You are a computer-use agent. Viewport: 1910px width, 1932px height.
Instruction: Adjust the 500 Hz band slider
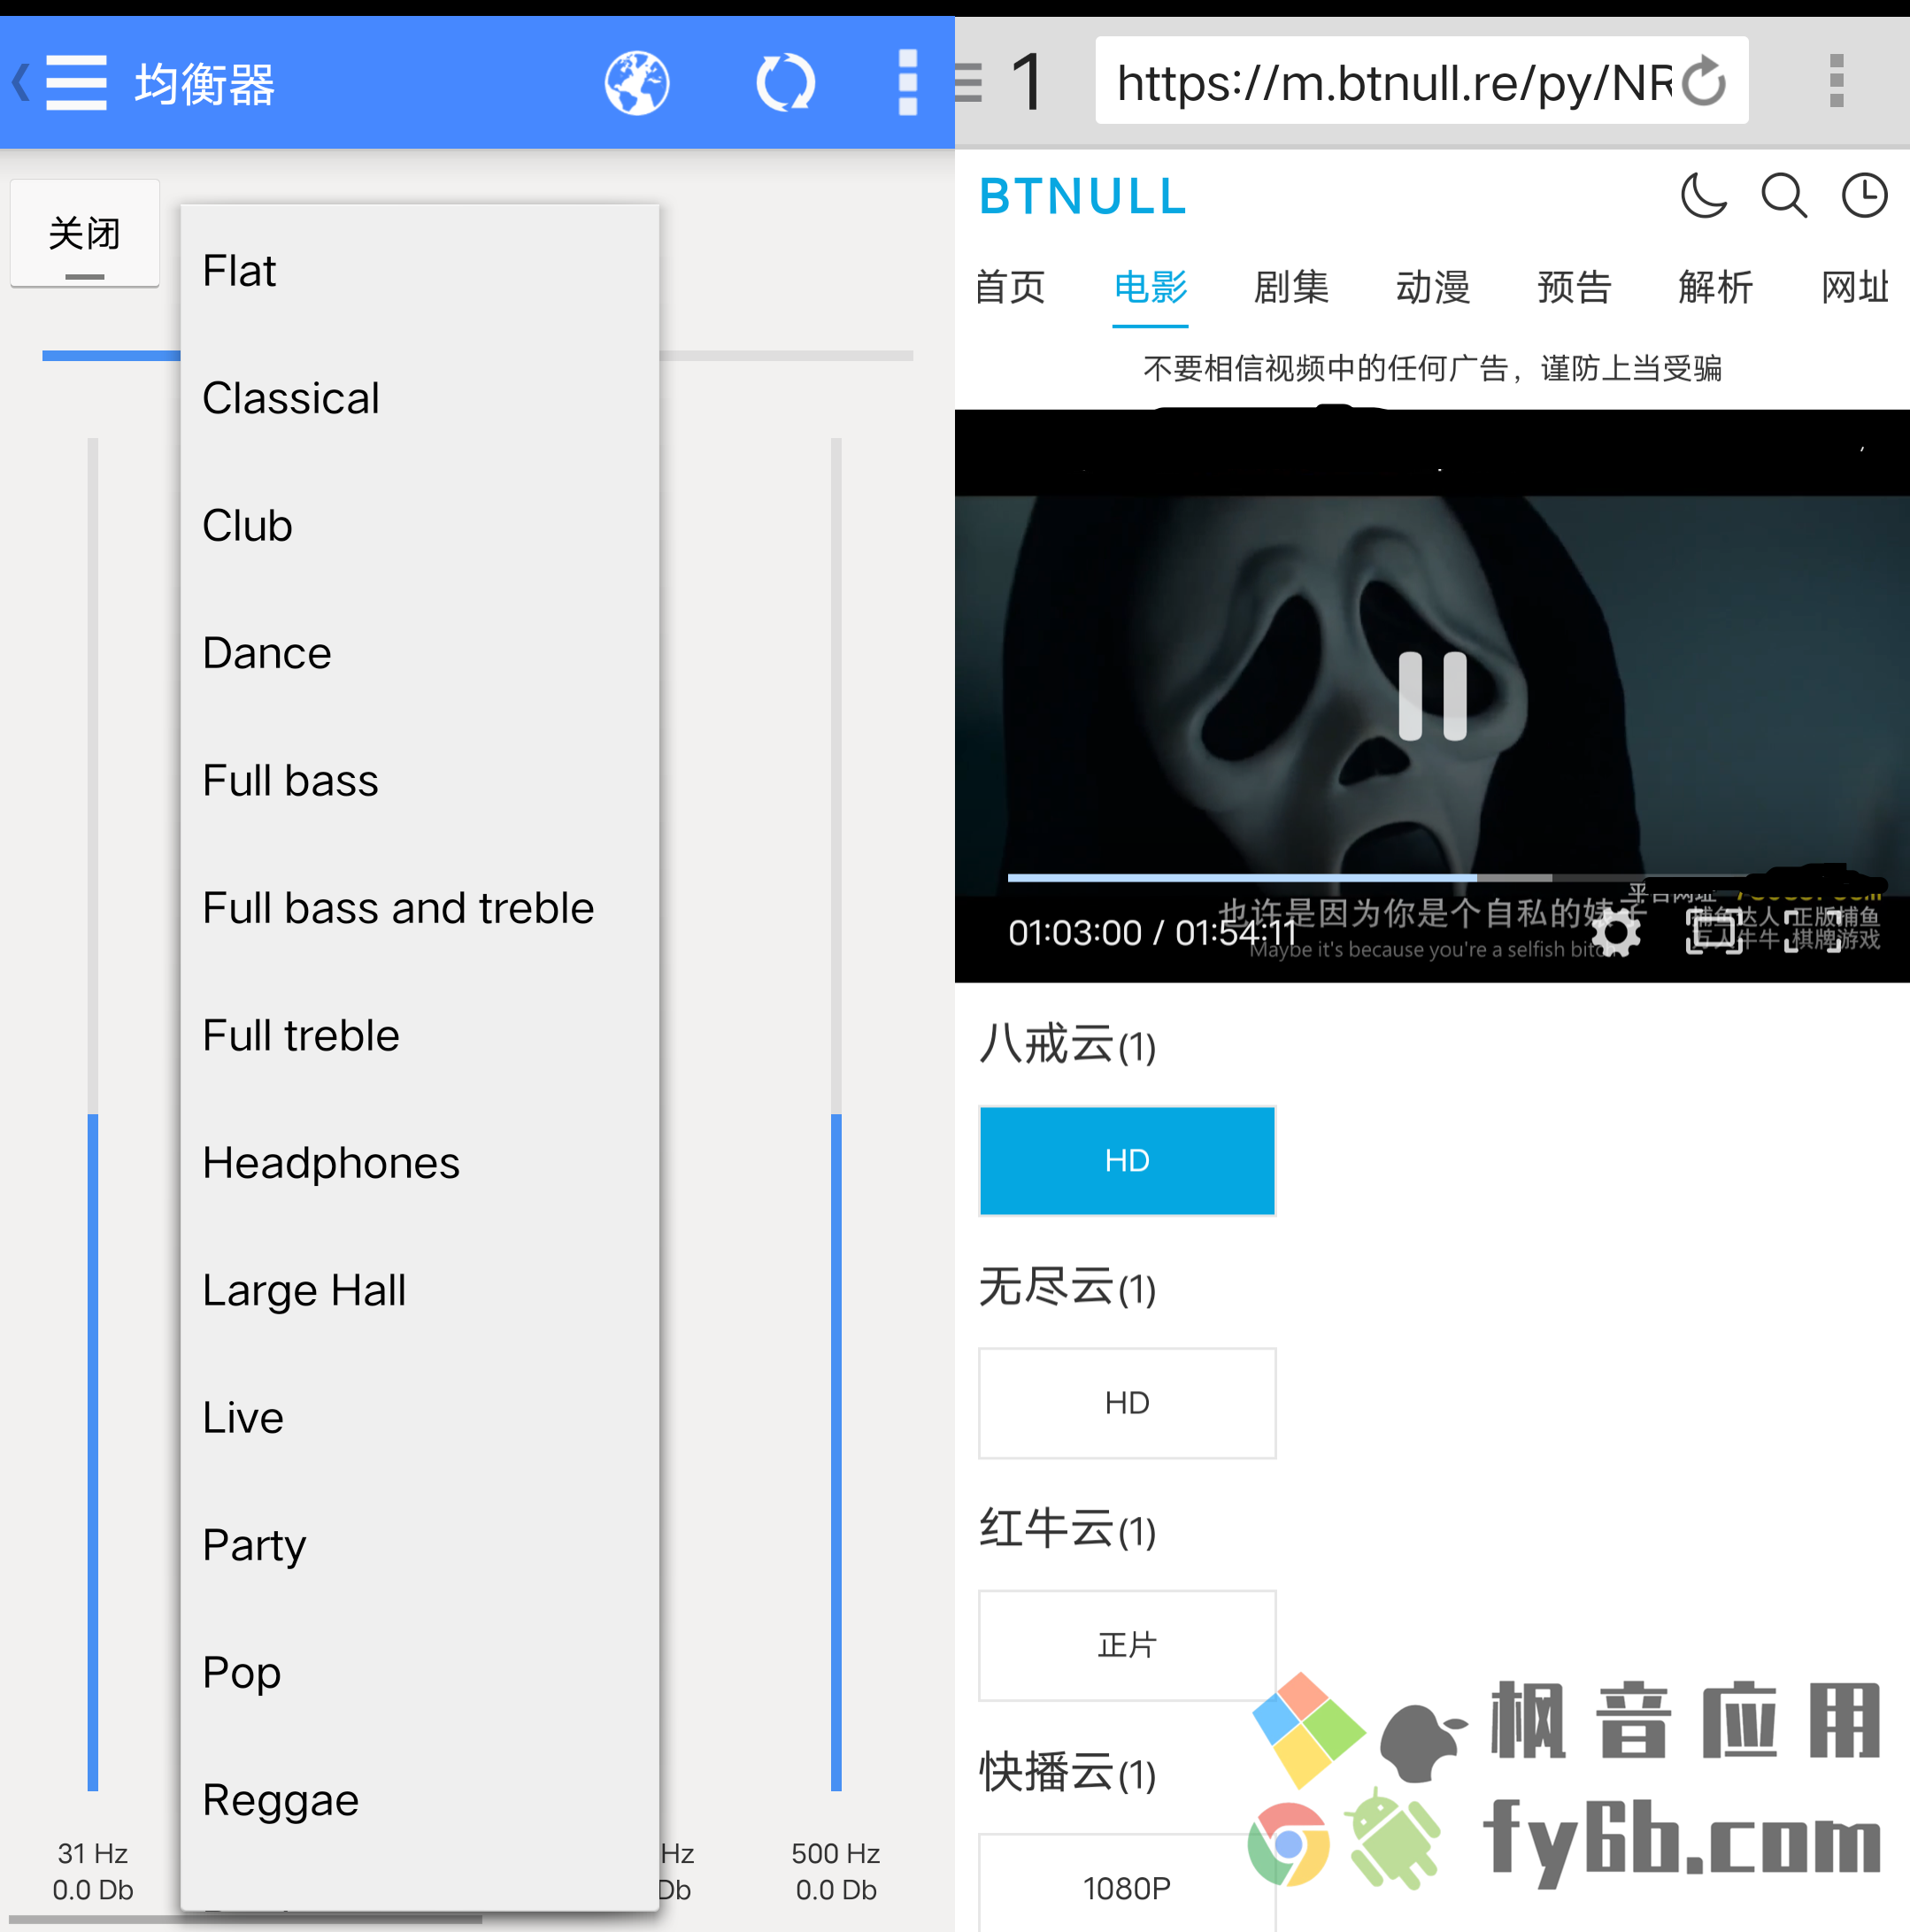coord(836,1114)
